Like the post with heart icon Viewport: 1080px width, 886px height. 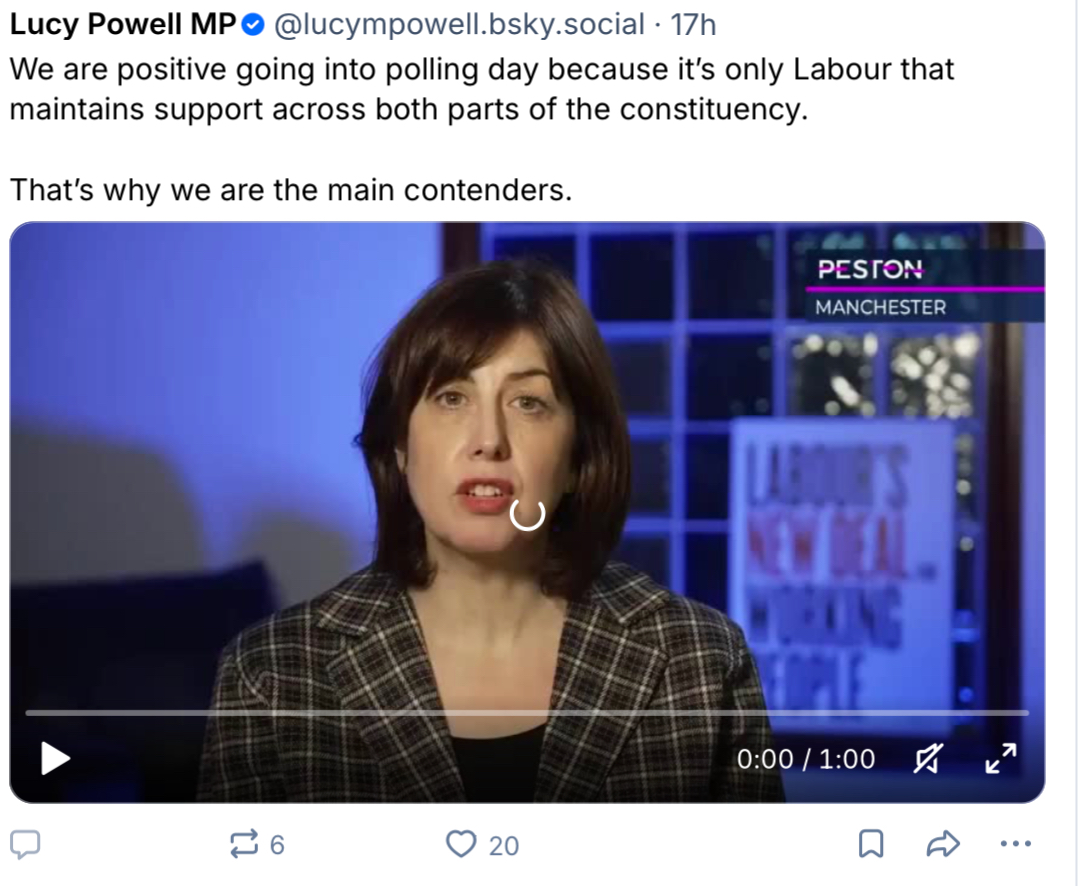point(461,845)
